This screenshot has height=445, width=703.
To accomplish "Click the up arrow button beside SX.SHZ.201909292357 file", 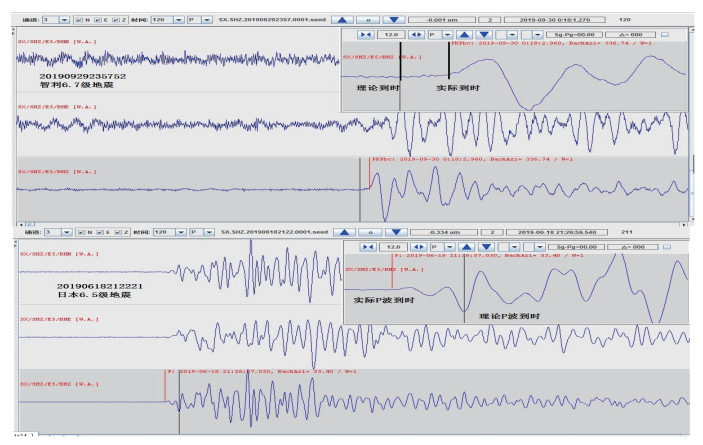I will coord(342,19).
